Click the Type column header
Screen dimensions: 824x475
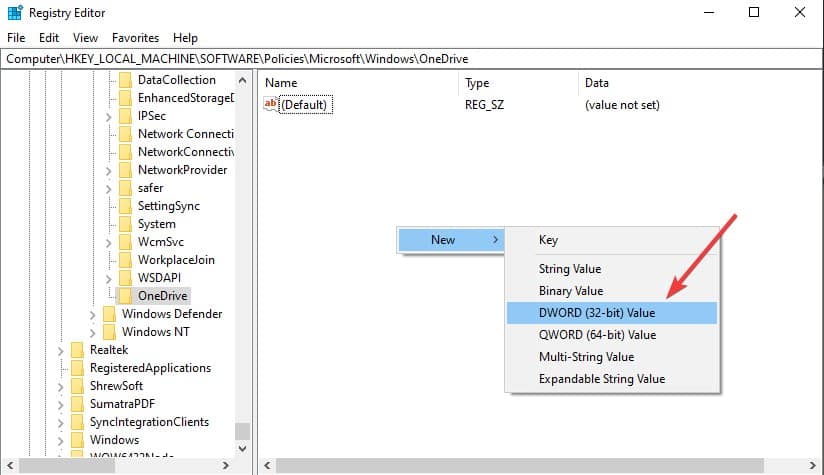(519, 83)
